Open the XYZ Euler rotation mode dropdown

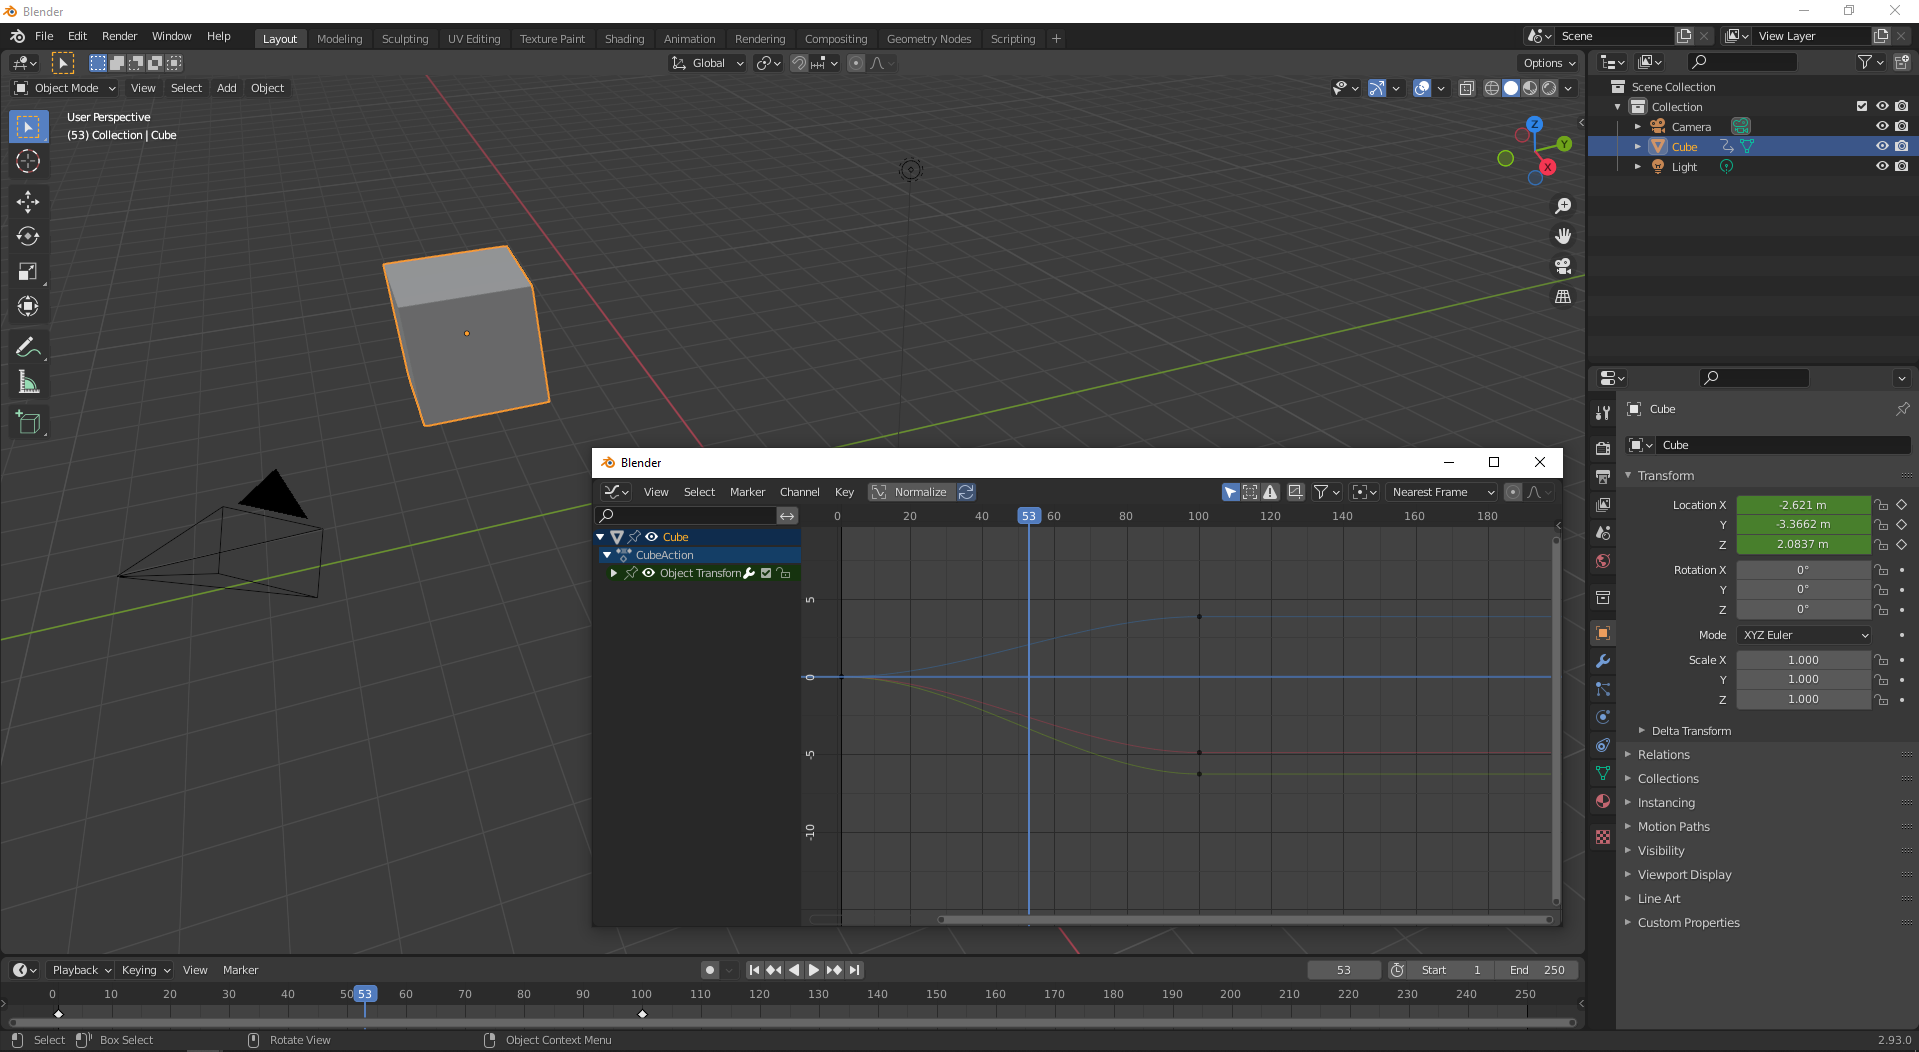pos(1804,635)
